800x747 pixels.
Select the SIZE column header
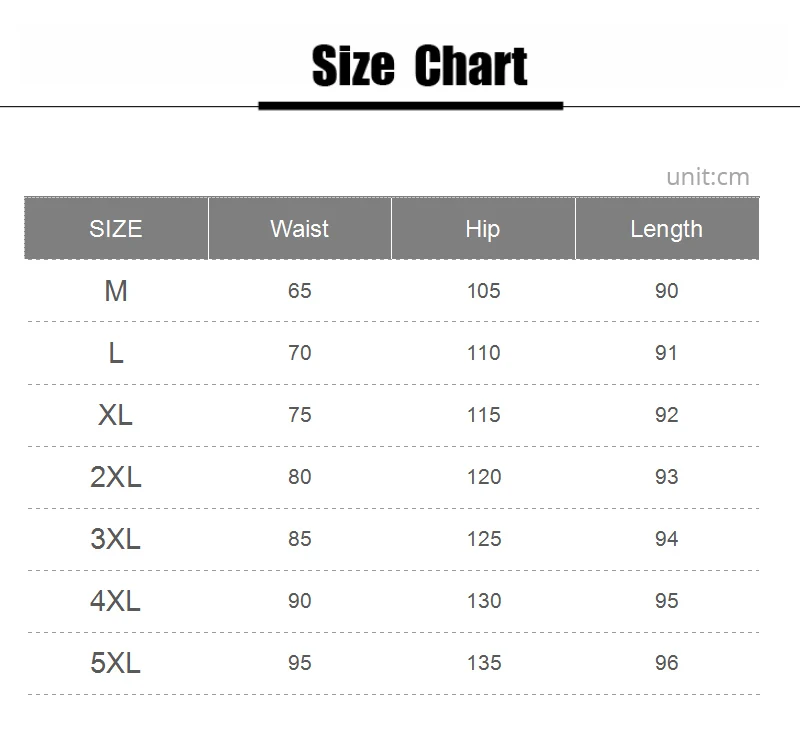pyautogui.click(x=116, y=229)
